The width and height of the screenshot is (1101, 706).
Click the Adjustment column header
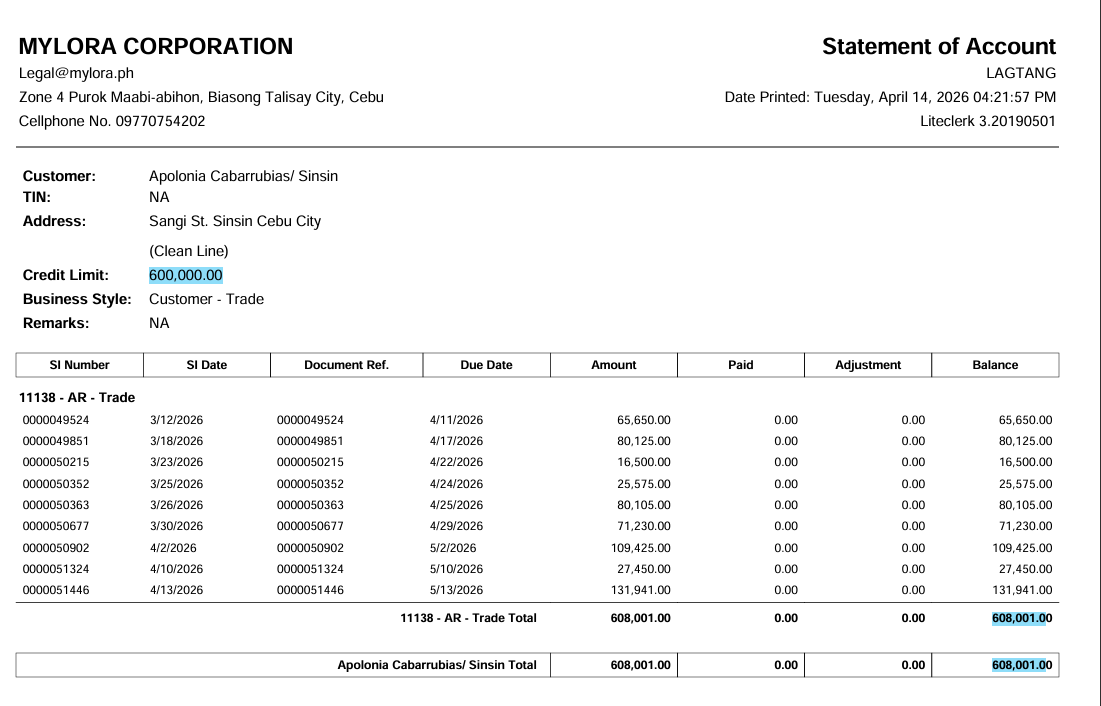coord(867,365)
